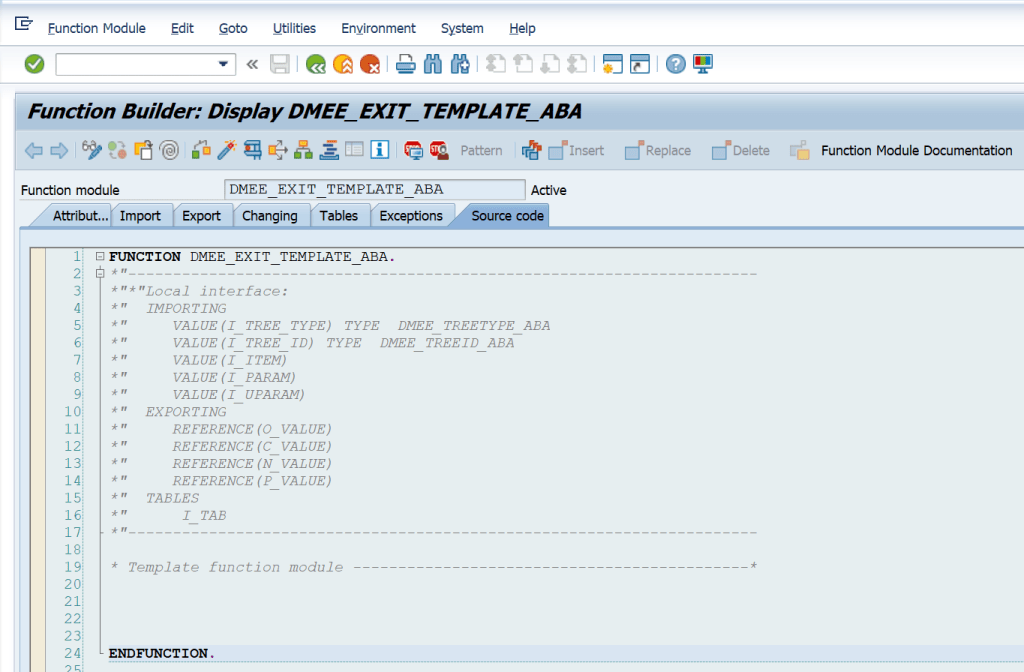The image size is (1024, 672).
Task: Switch to the Exceptions tab
Action: (412, 215)
